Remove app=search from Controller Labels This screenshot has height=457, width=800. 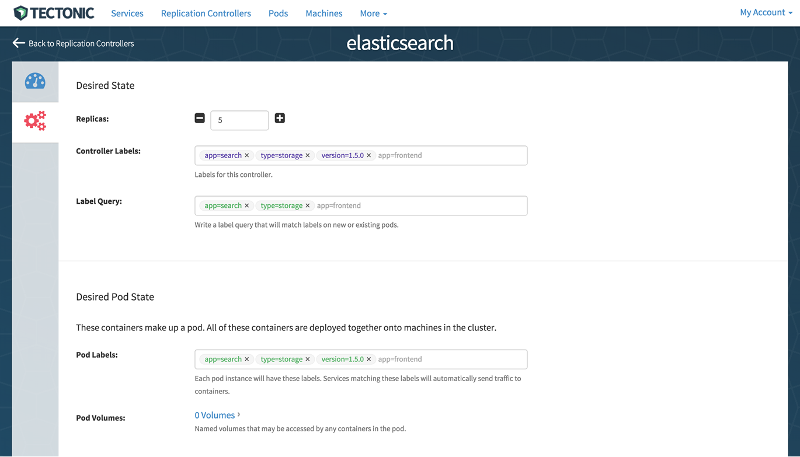pyautogui.click(x=247, y=156)
